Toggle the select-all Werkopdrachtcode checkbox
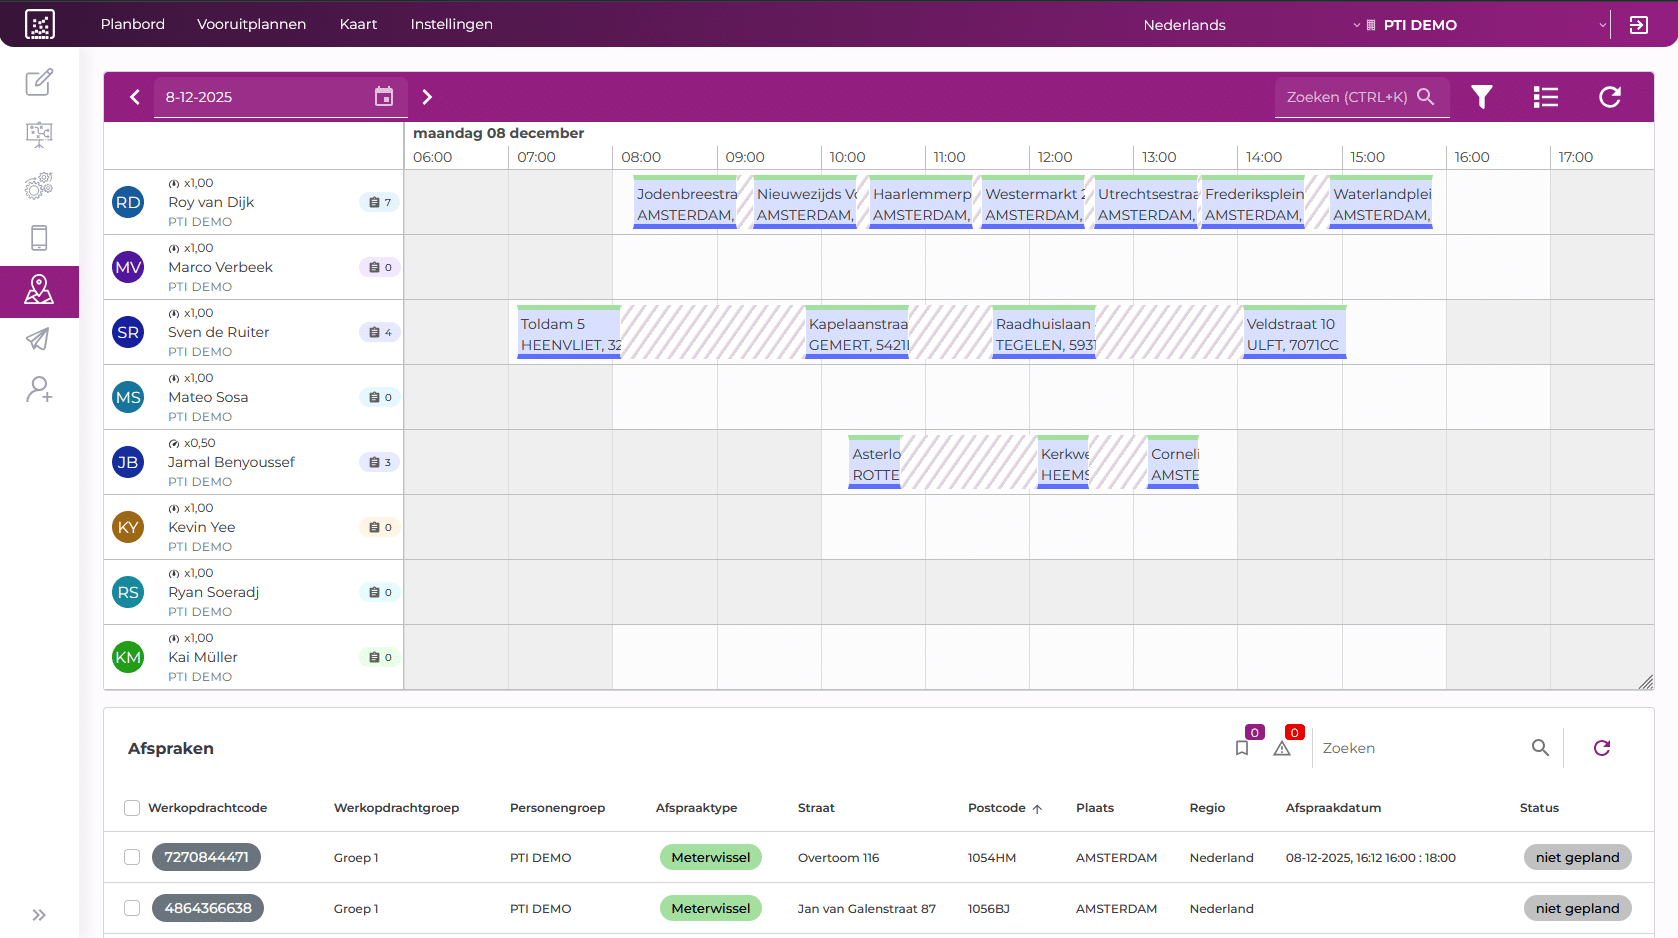The image size is (1678, 938). 132,808
